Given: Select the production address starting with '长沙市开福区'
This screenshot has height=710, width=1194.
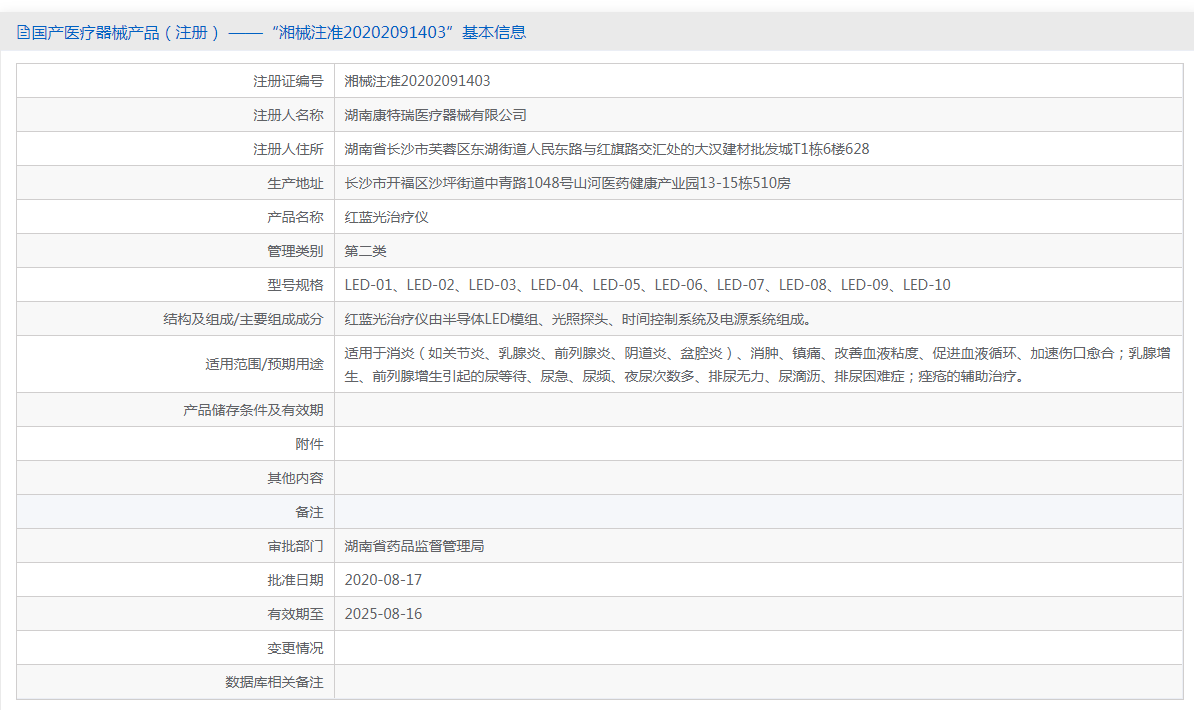Looking at the screenshot, I should coord(567,184).
